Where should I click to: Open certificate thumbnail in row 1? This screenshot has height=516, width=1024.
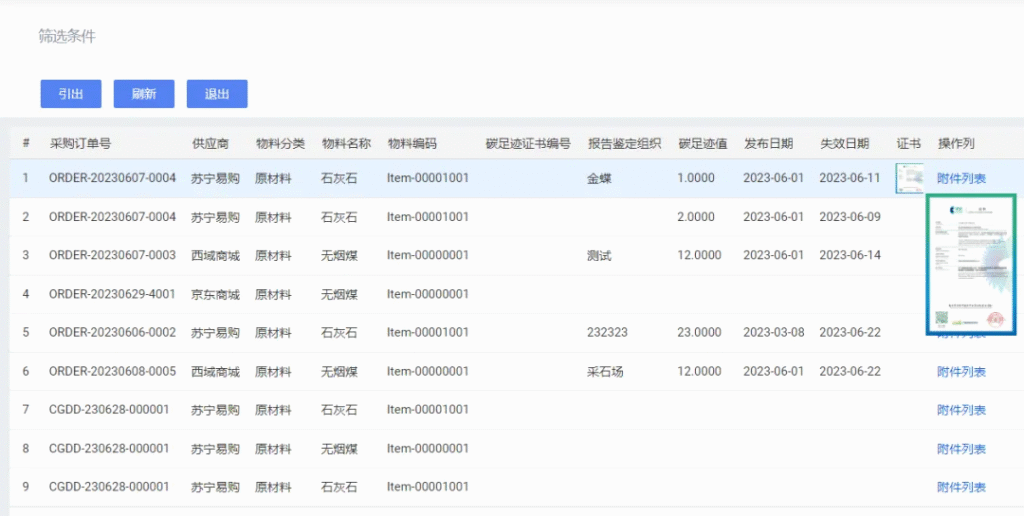(909, 178)
